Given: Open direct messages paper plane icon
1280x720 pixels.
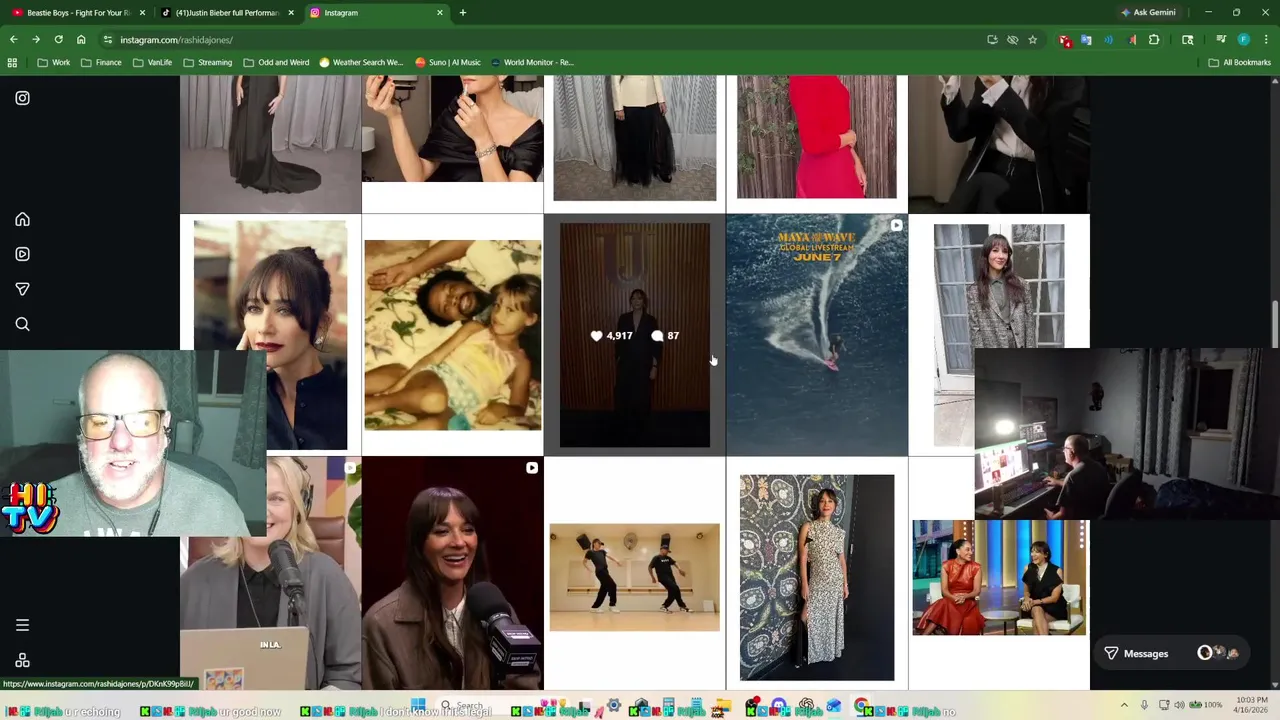Looking at the screenshot, I should (x=22, y=289).
